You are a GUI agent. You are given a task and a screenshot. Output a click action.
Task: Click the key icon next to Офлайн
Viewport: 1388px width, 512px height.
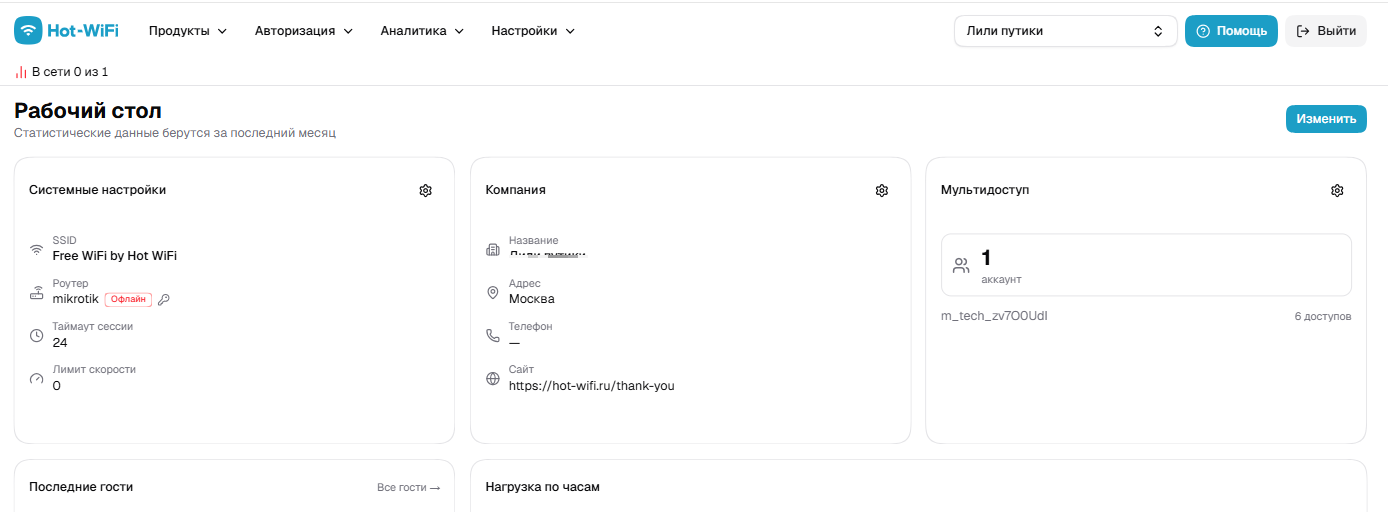(x=164, y=299)
